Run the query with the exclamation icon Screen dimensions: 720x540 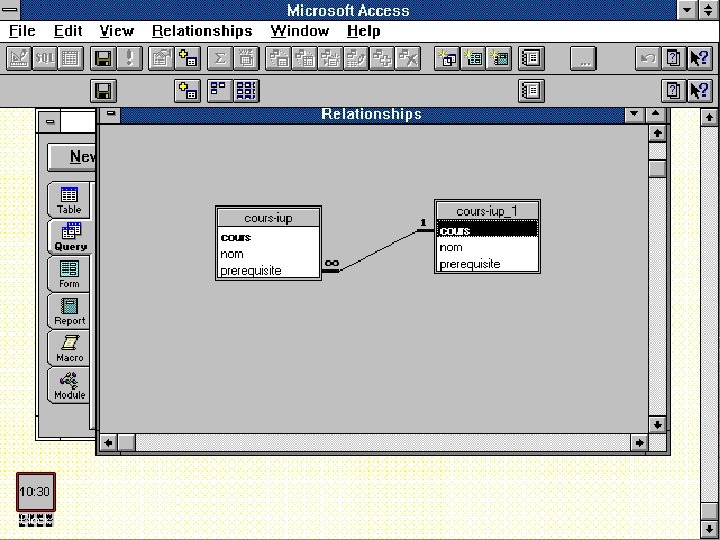[129, 58]
